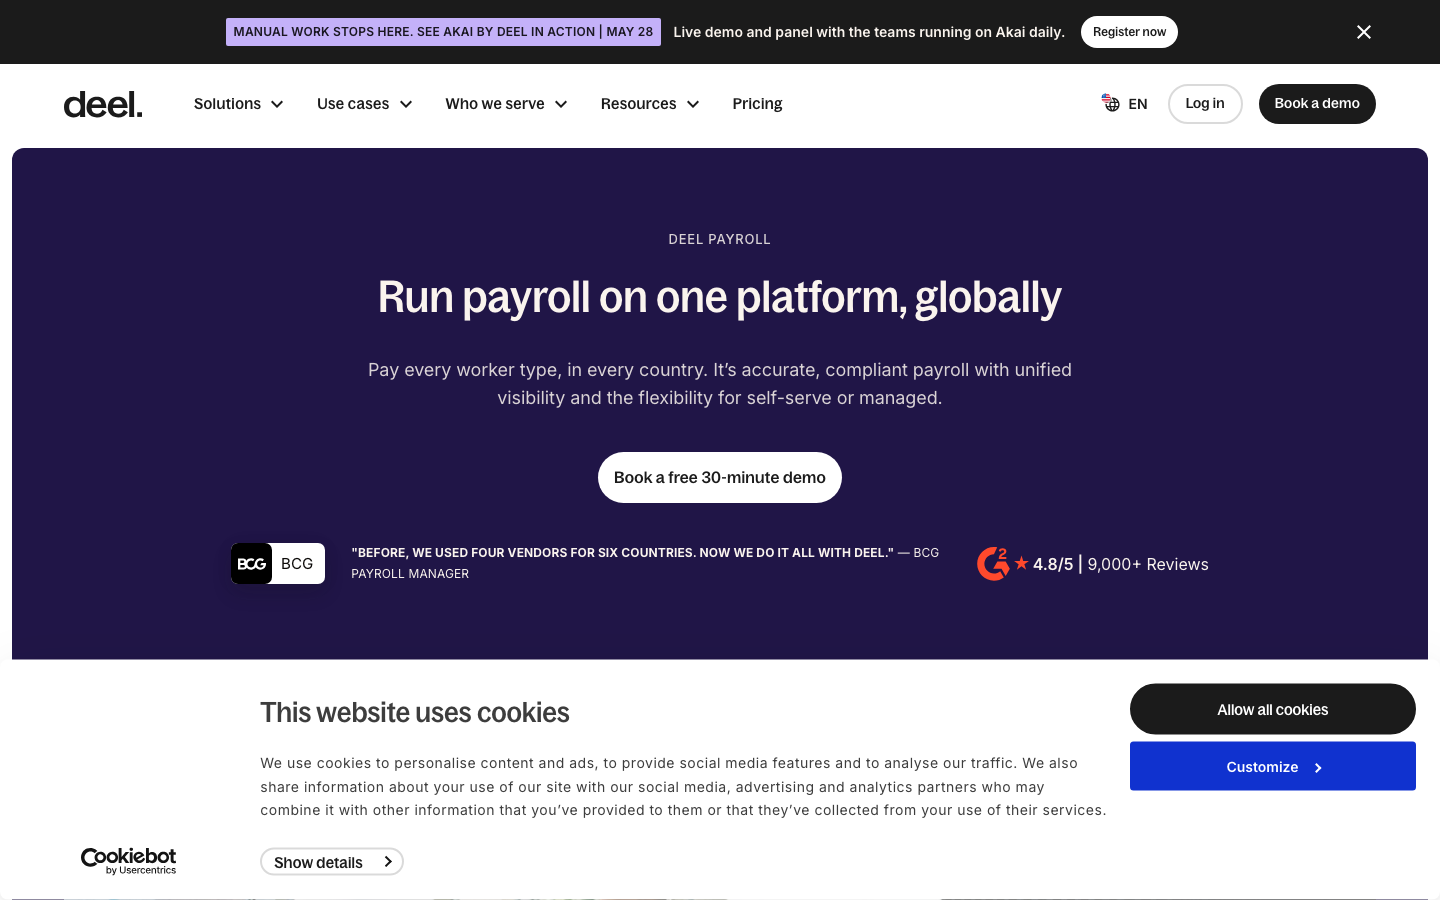Viewport: 1440px width, 900px height.
Task: Expand the Who we serve menu
Action: pos(506,104)
